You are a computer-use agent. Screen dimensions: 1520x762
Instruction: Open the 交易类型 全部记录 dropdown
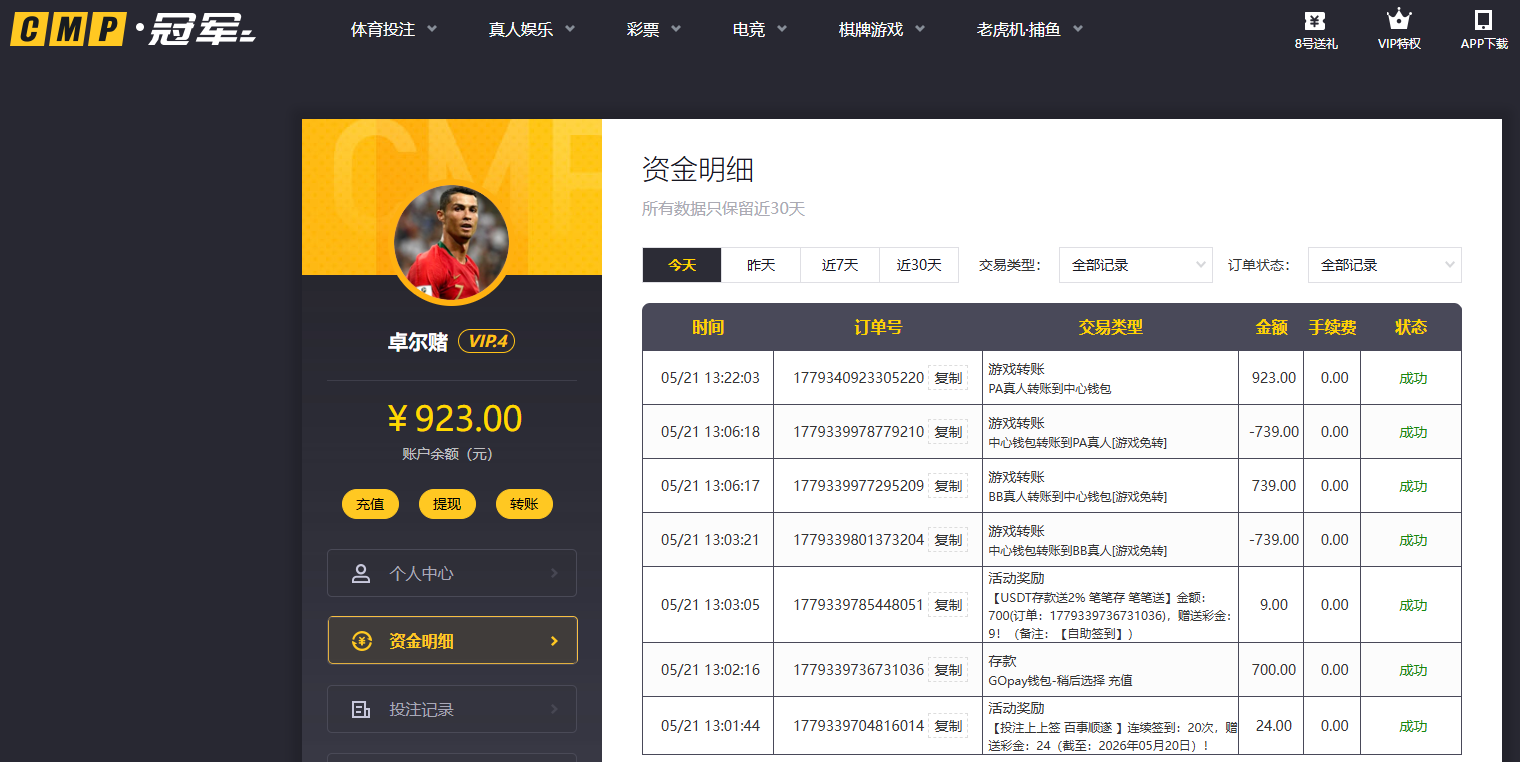point(1136,265)
